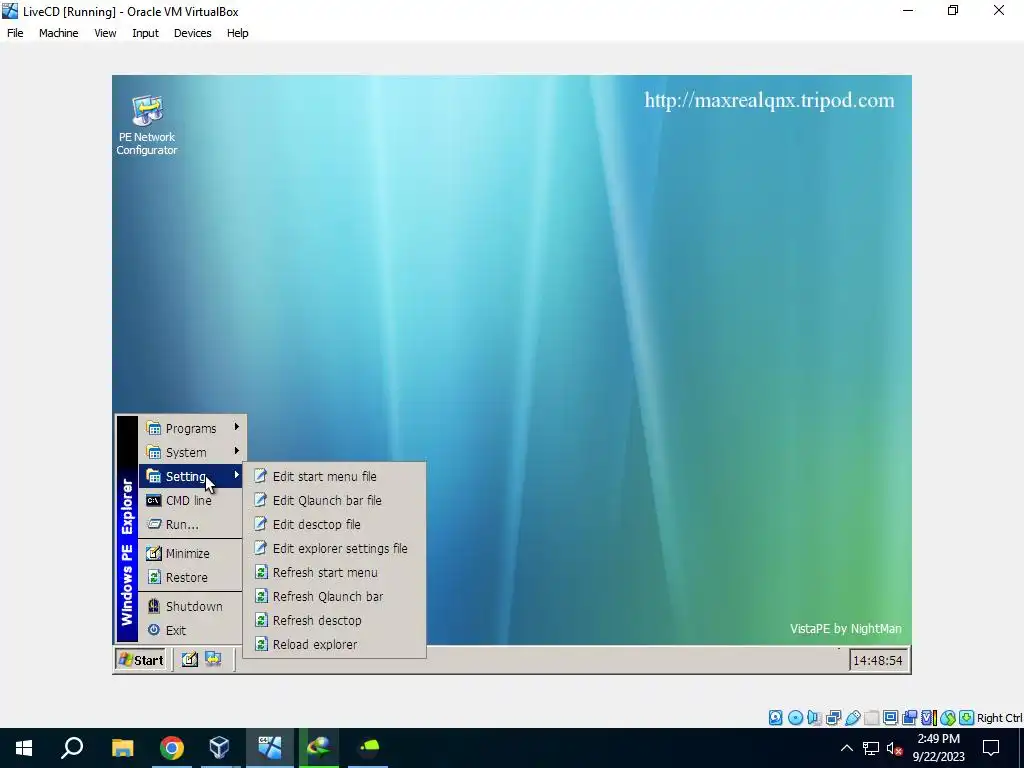This screenshot has height=768, width=1024.
Task: Click the Right Ctrl host key label
Action: 999,718
